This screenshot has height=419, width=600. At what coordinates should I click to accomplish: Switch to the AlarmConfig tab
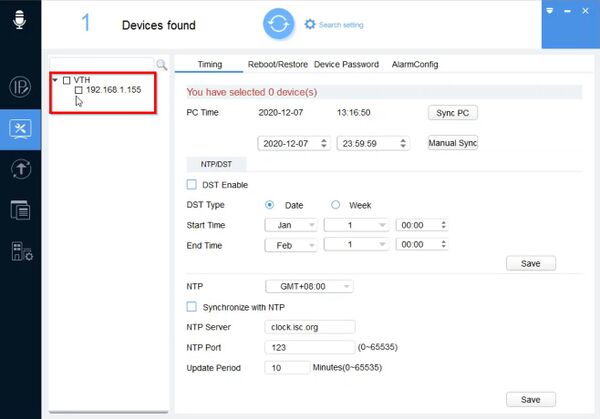click(415, 64)
